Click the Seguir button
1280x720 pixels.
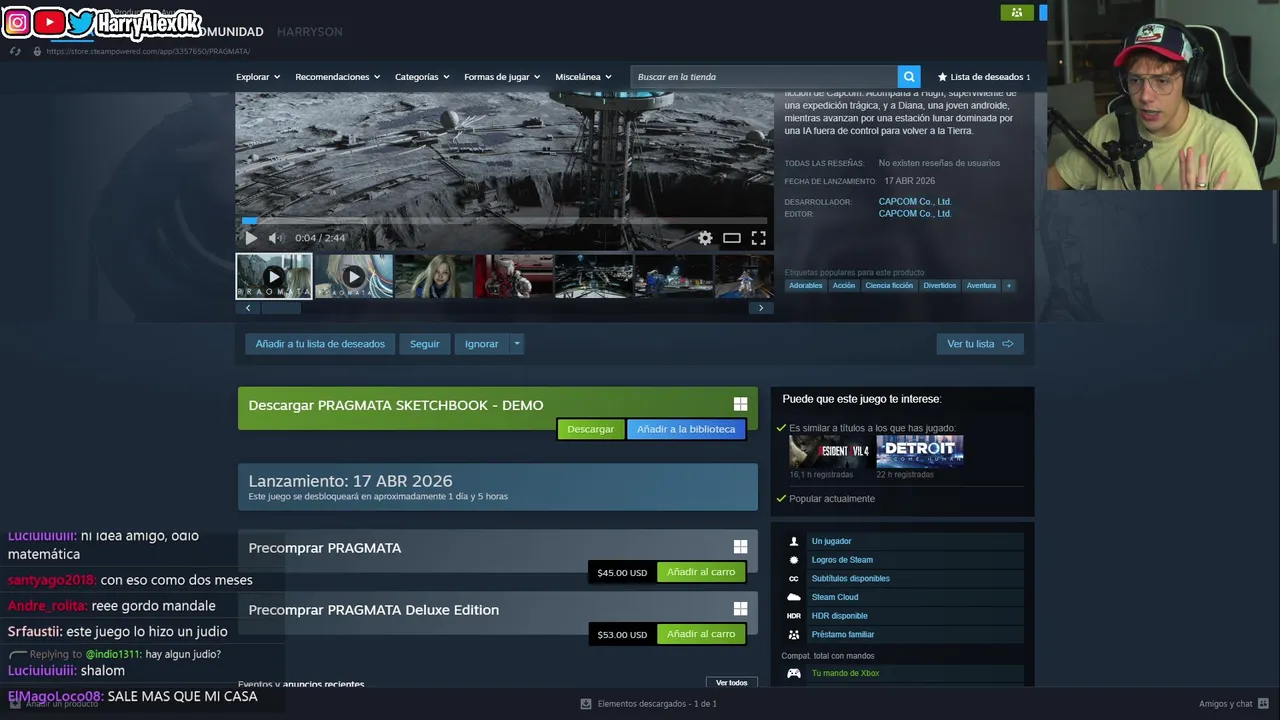[425, 344]
